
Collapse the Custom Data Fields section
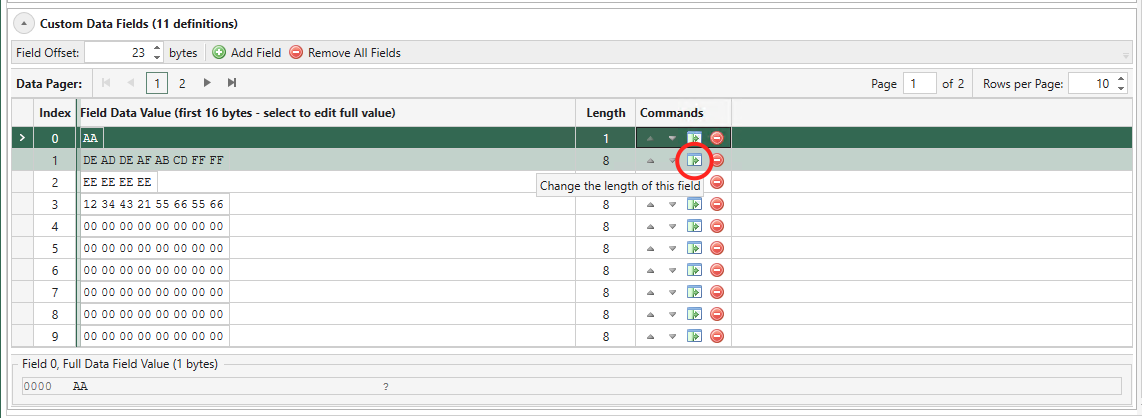coord(24,24)
